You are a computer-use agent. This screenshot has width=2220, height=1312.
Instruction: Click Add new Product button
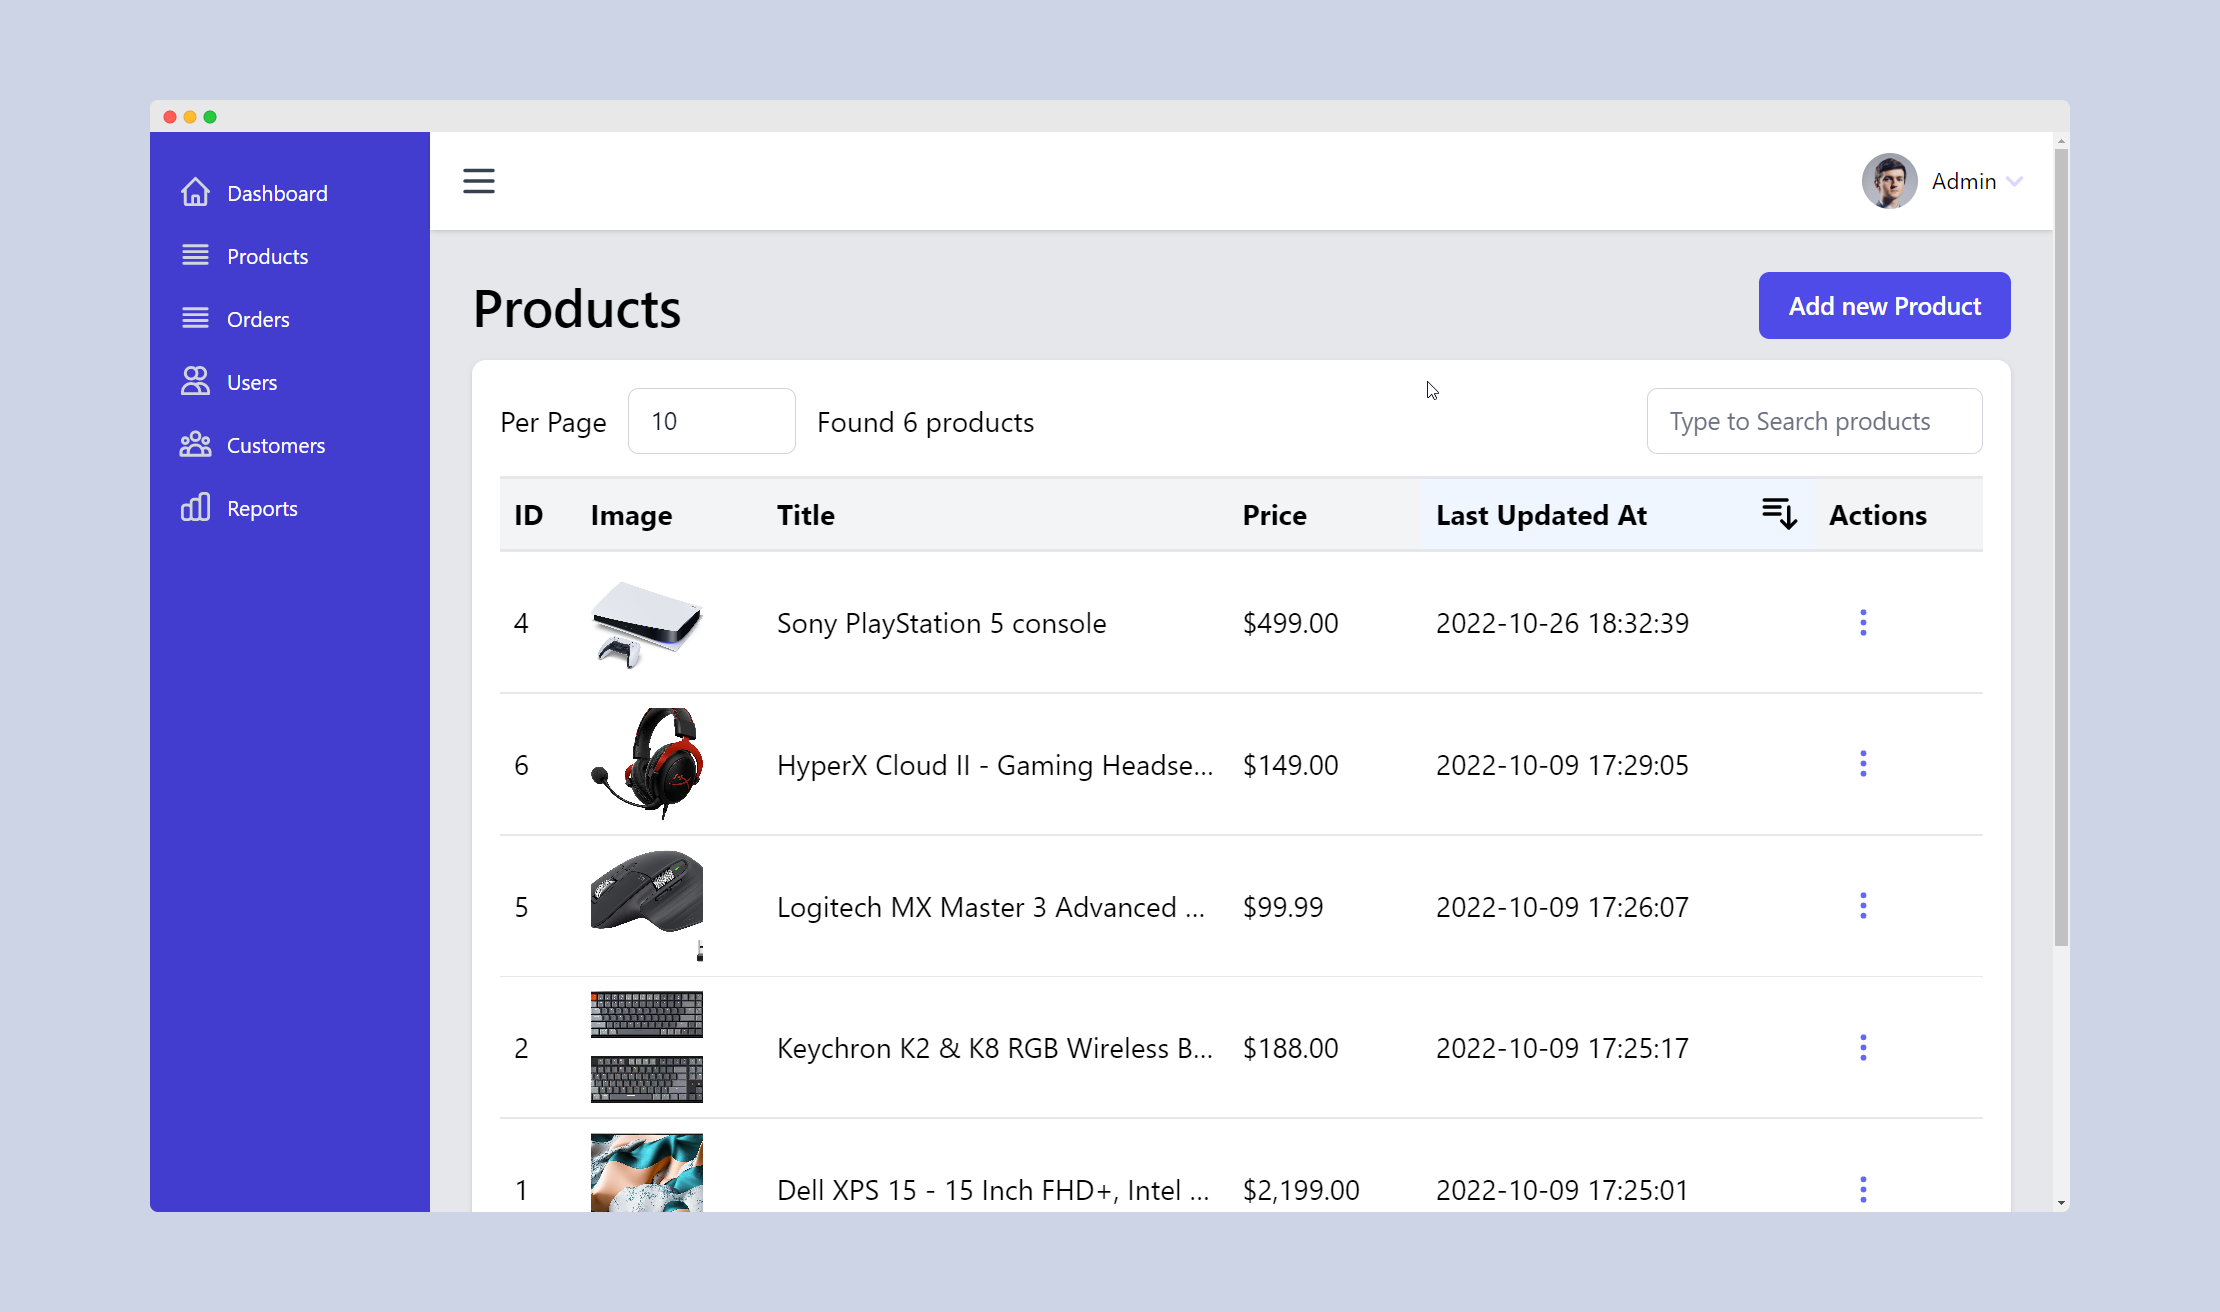(1884, 305)
